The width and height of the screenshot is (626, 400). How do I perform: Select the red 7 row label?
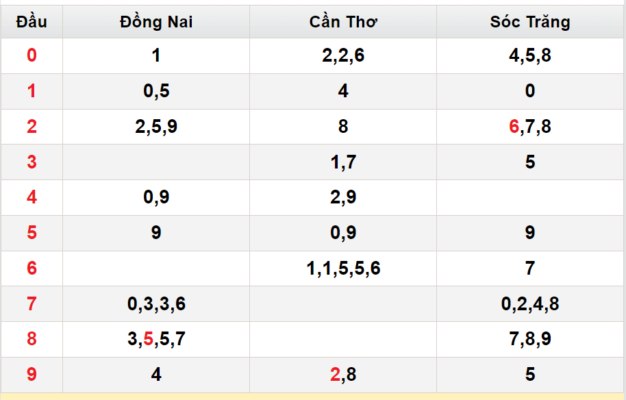32,304
